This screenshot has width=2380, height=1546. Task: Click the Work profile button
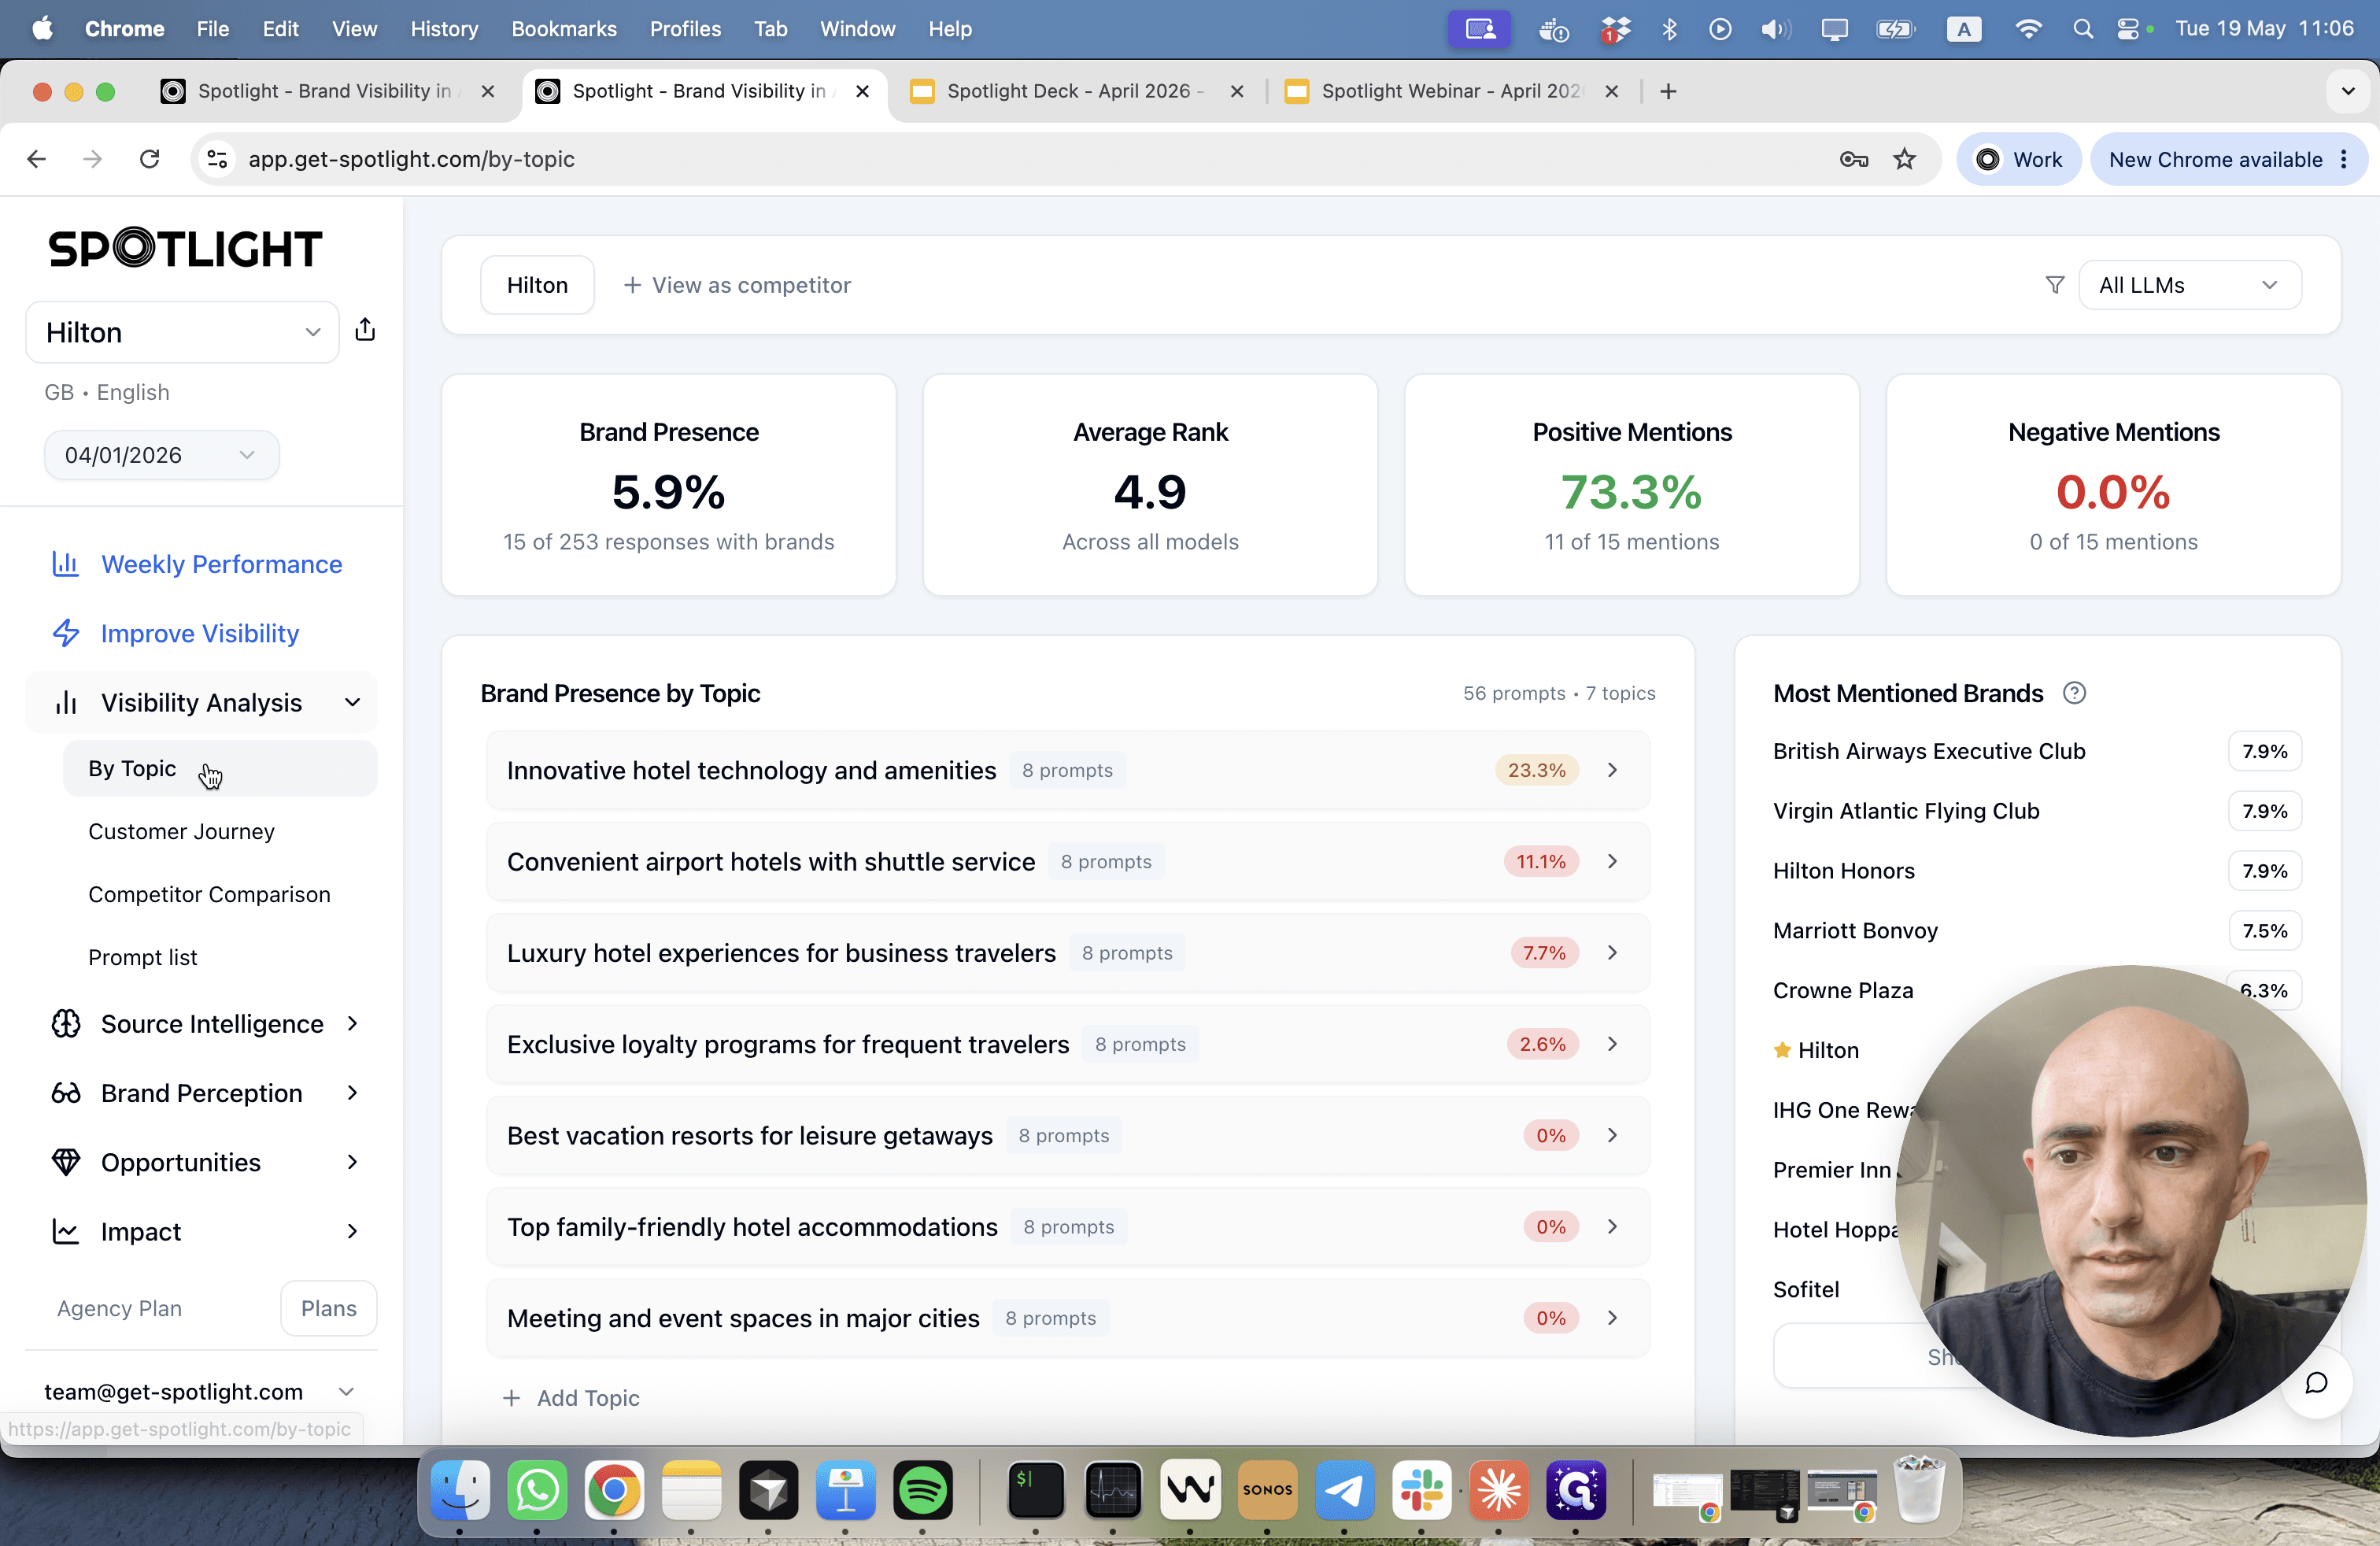pos(2018,159)
